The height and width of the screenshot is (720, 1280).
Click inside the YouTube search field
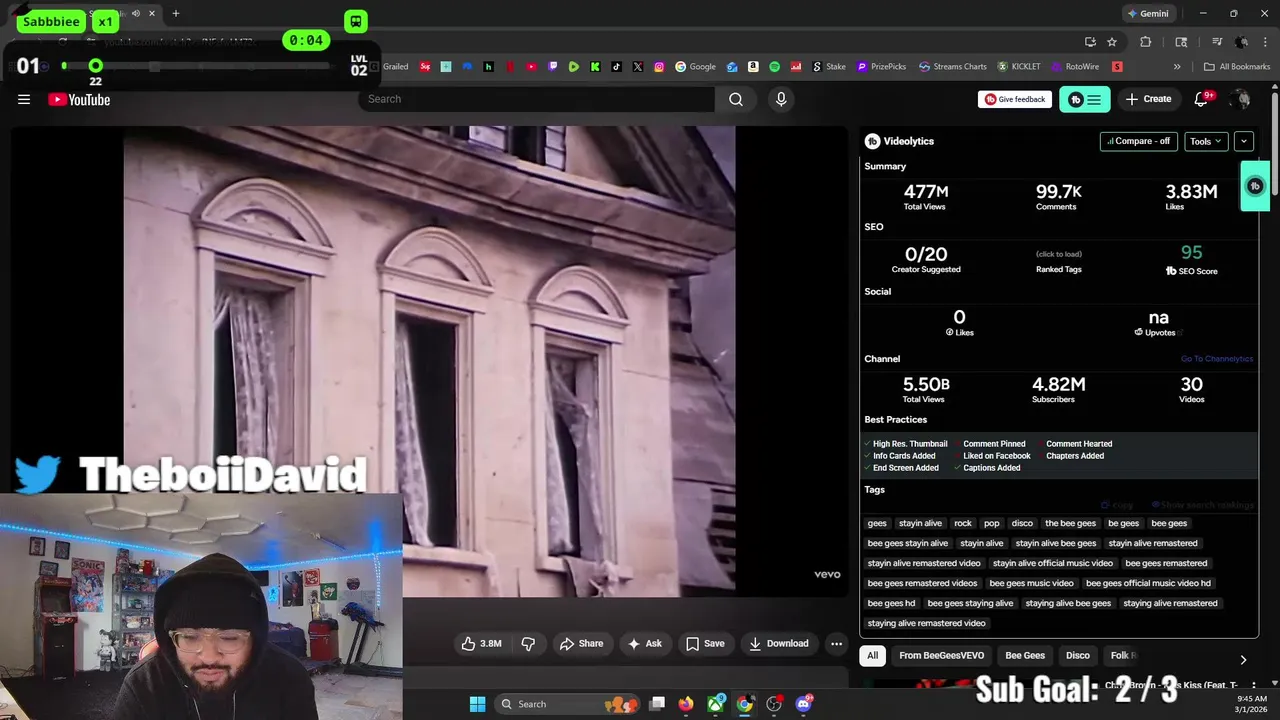[536, 99]
